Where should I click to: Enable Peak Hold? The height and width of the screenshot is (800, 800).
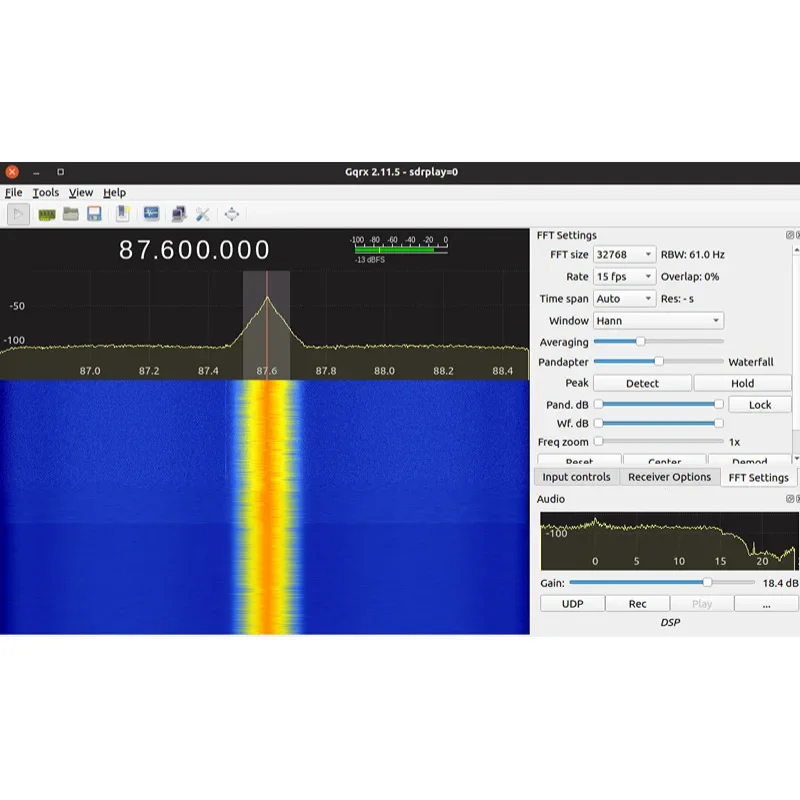coord(744,382)
